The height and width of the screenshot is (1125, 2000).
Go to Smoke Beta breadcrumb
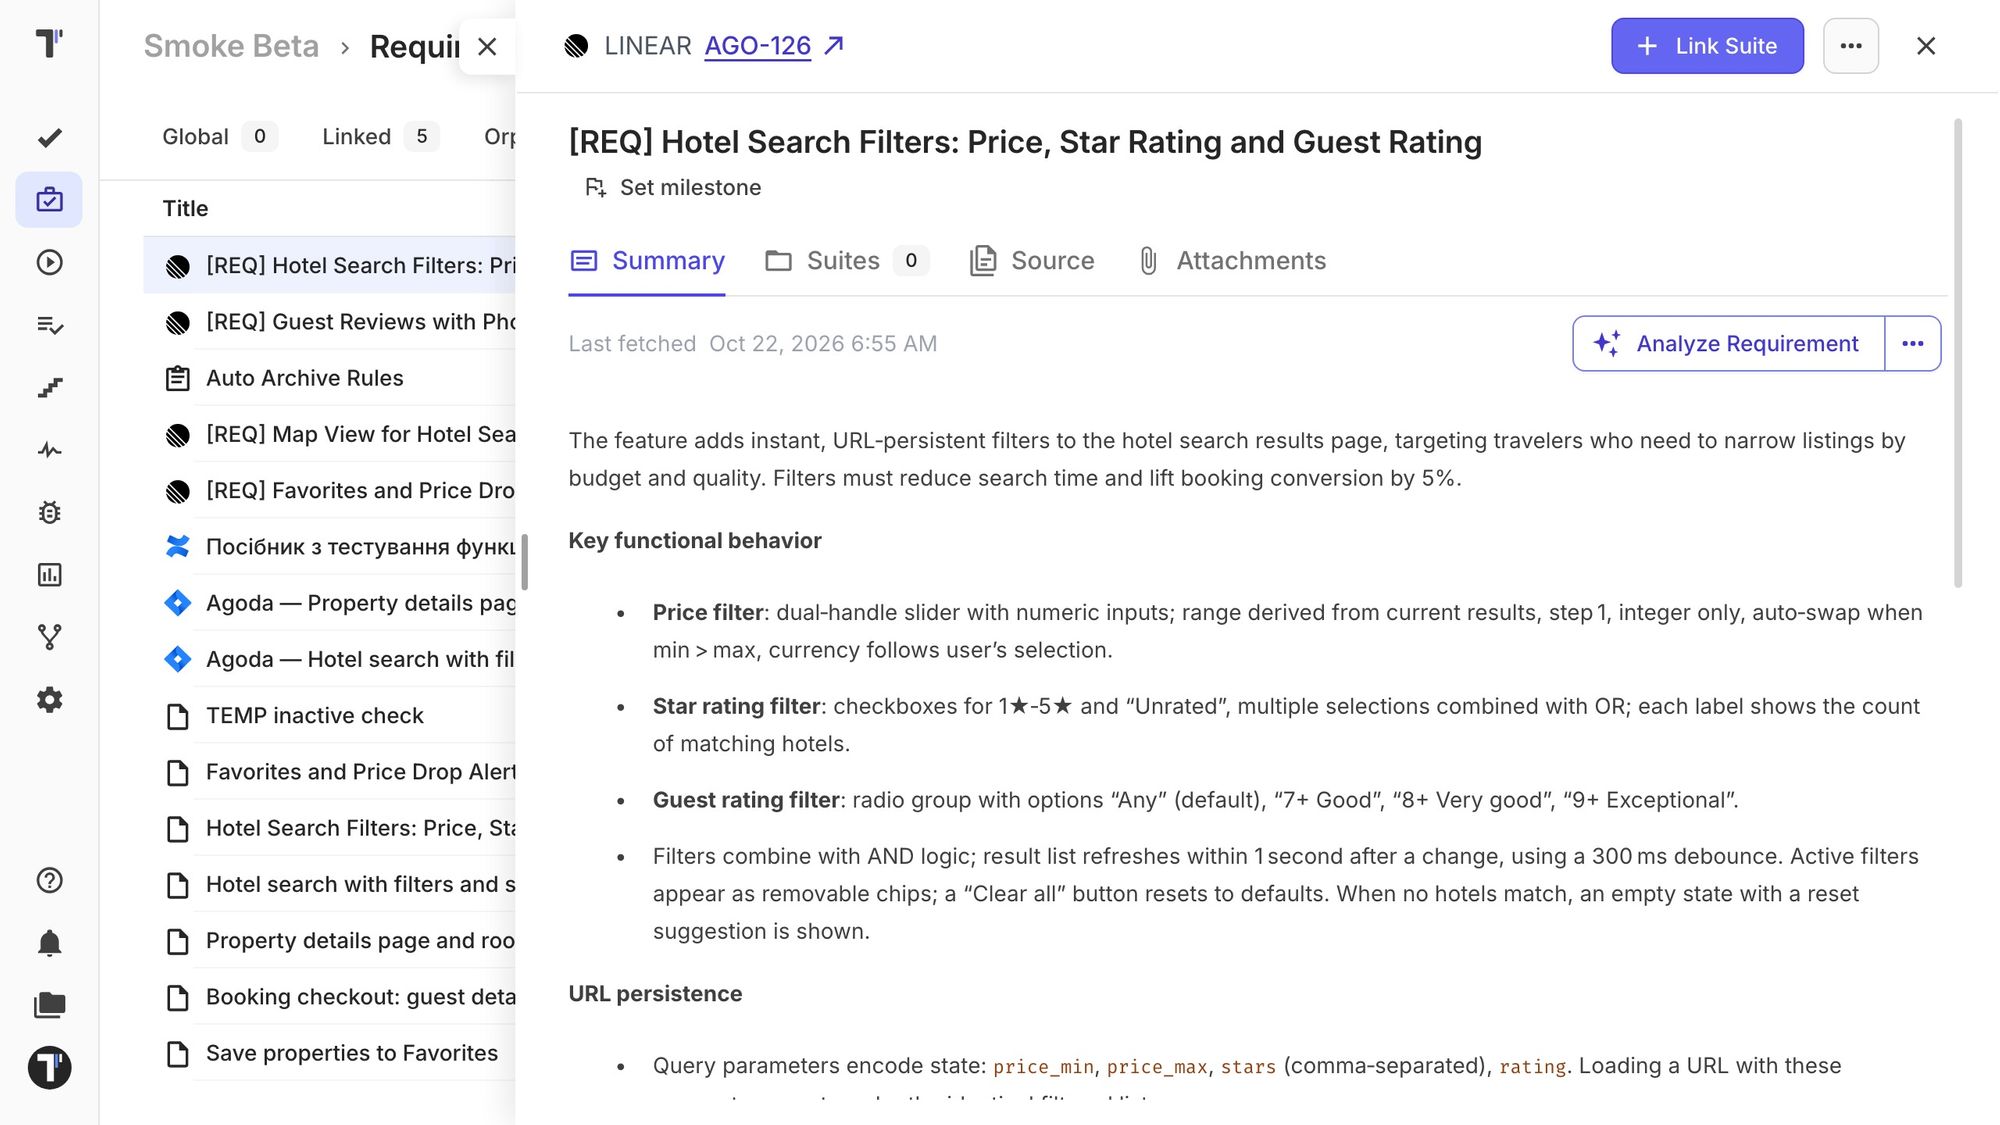coord(231,46)
